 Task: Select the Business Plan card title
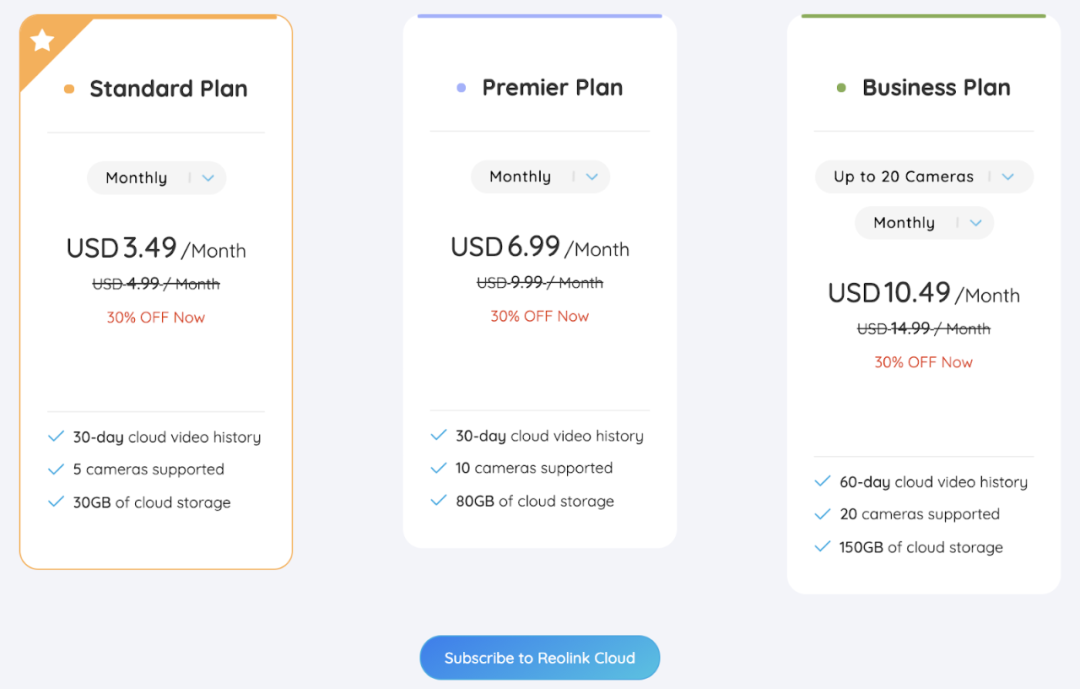(936, 88)
